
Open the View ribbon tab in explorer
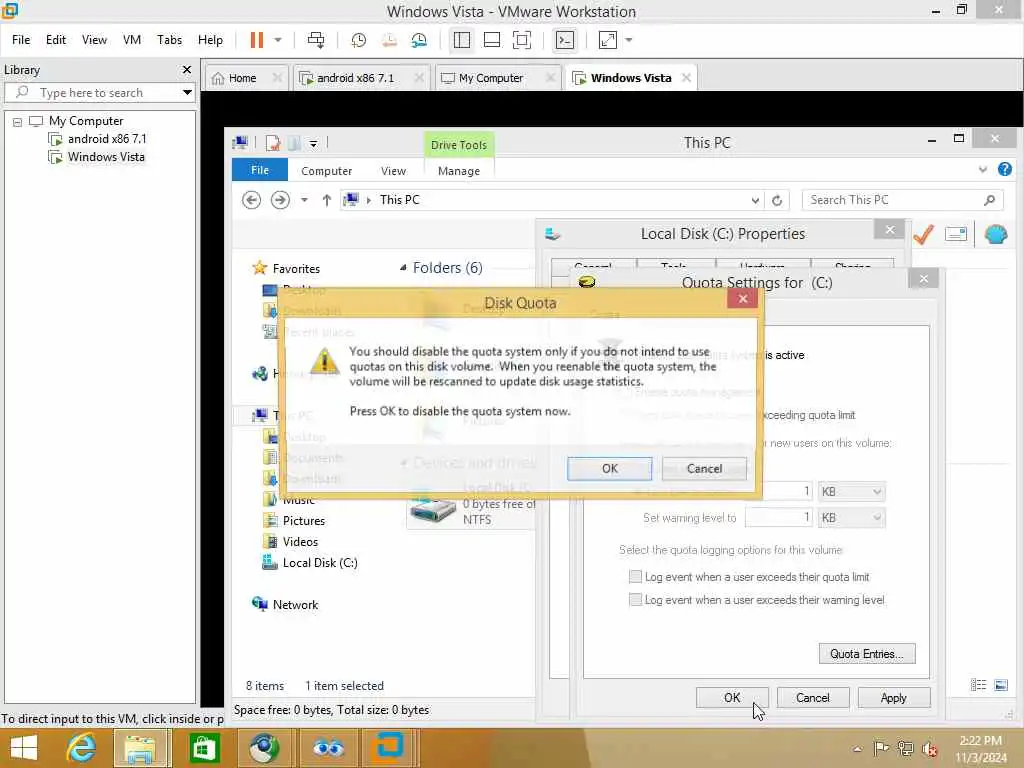[x=393, y=170]
